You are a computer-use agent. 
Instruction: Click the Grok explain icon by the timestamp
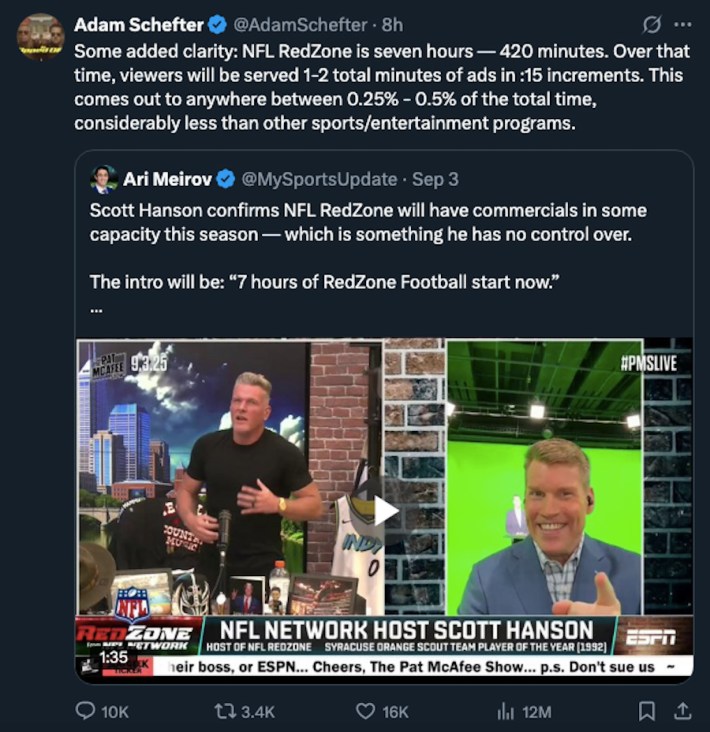[x=651, y=24]
